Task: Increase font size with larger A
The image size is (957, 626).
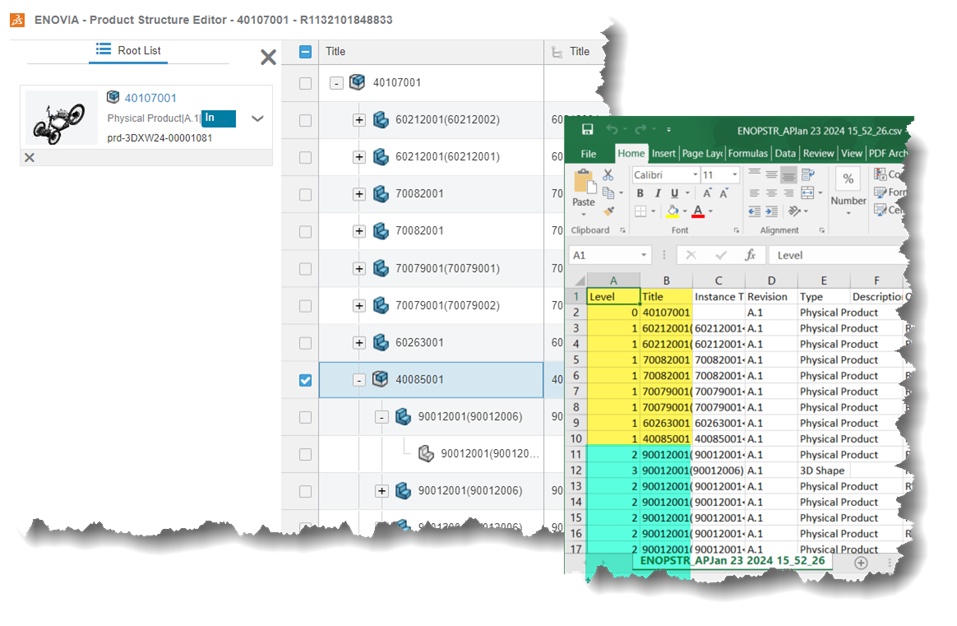Action: (707, 193)
